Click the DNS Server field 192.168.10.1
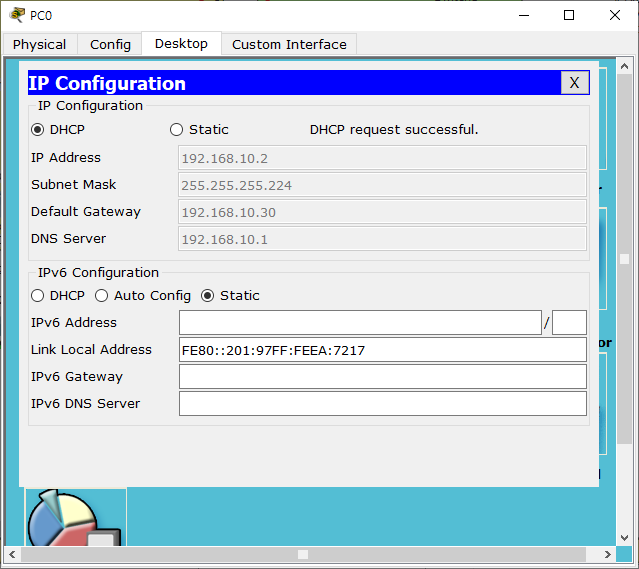The width and height of the screenshot is (639, 569). [382, 239]
